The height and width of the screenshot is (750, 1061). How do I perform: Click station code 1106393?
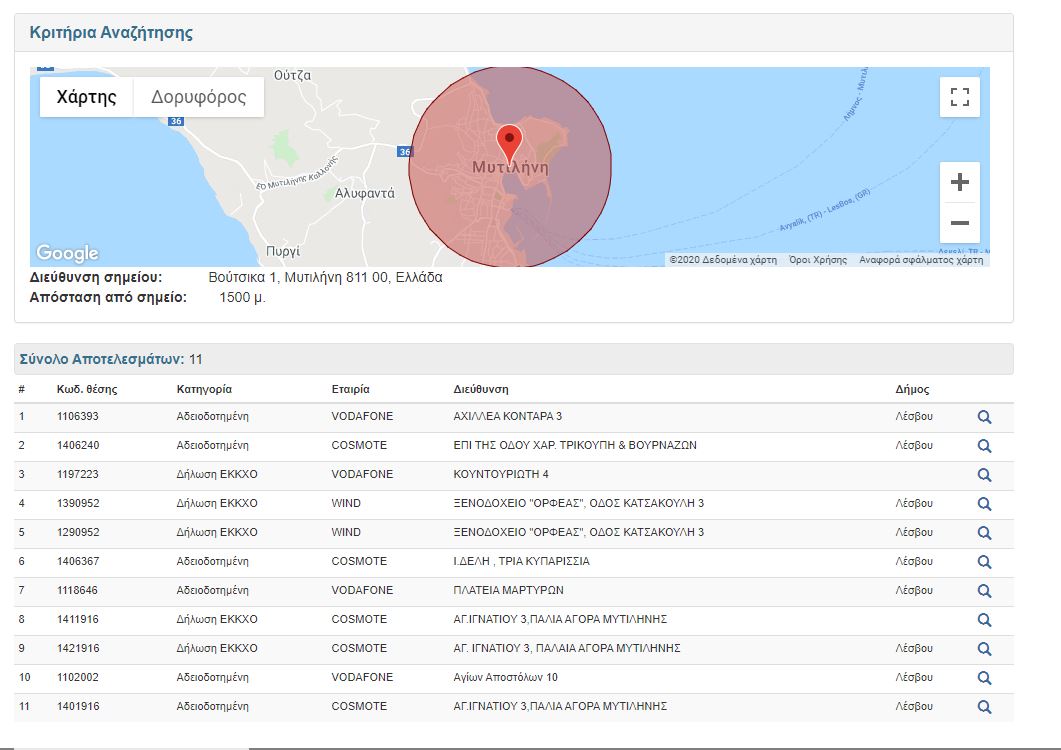78,416
